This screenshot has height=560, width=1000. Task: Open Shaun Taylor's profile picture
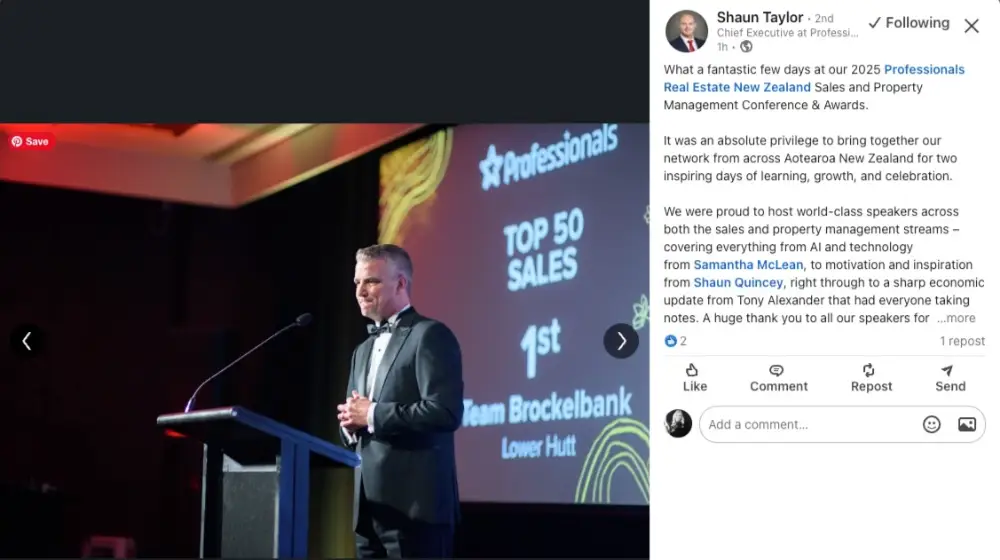[687, 31]
